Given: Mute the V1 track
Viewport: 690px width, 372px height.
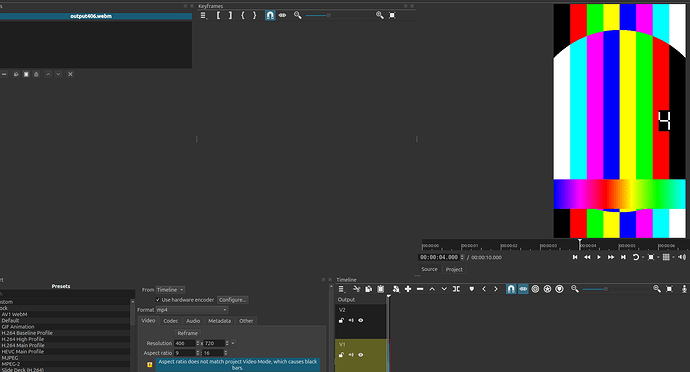Looking at the screenshot, I should (351, 355).
